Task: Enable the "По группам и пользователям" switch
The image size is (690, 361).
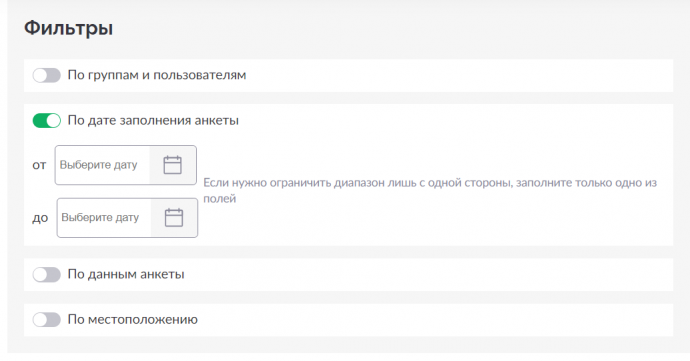Action: 47,75
